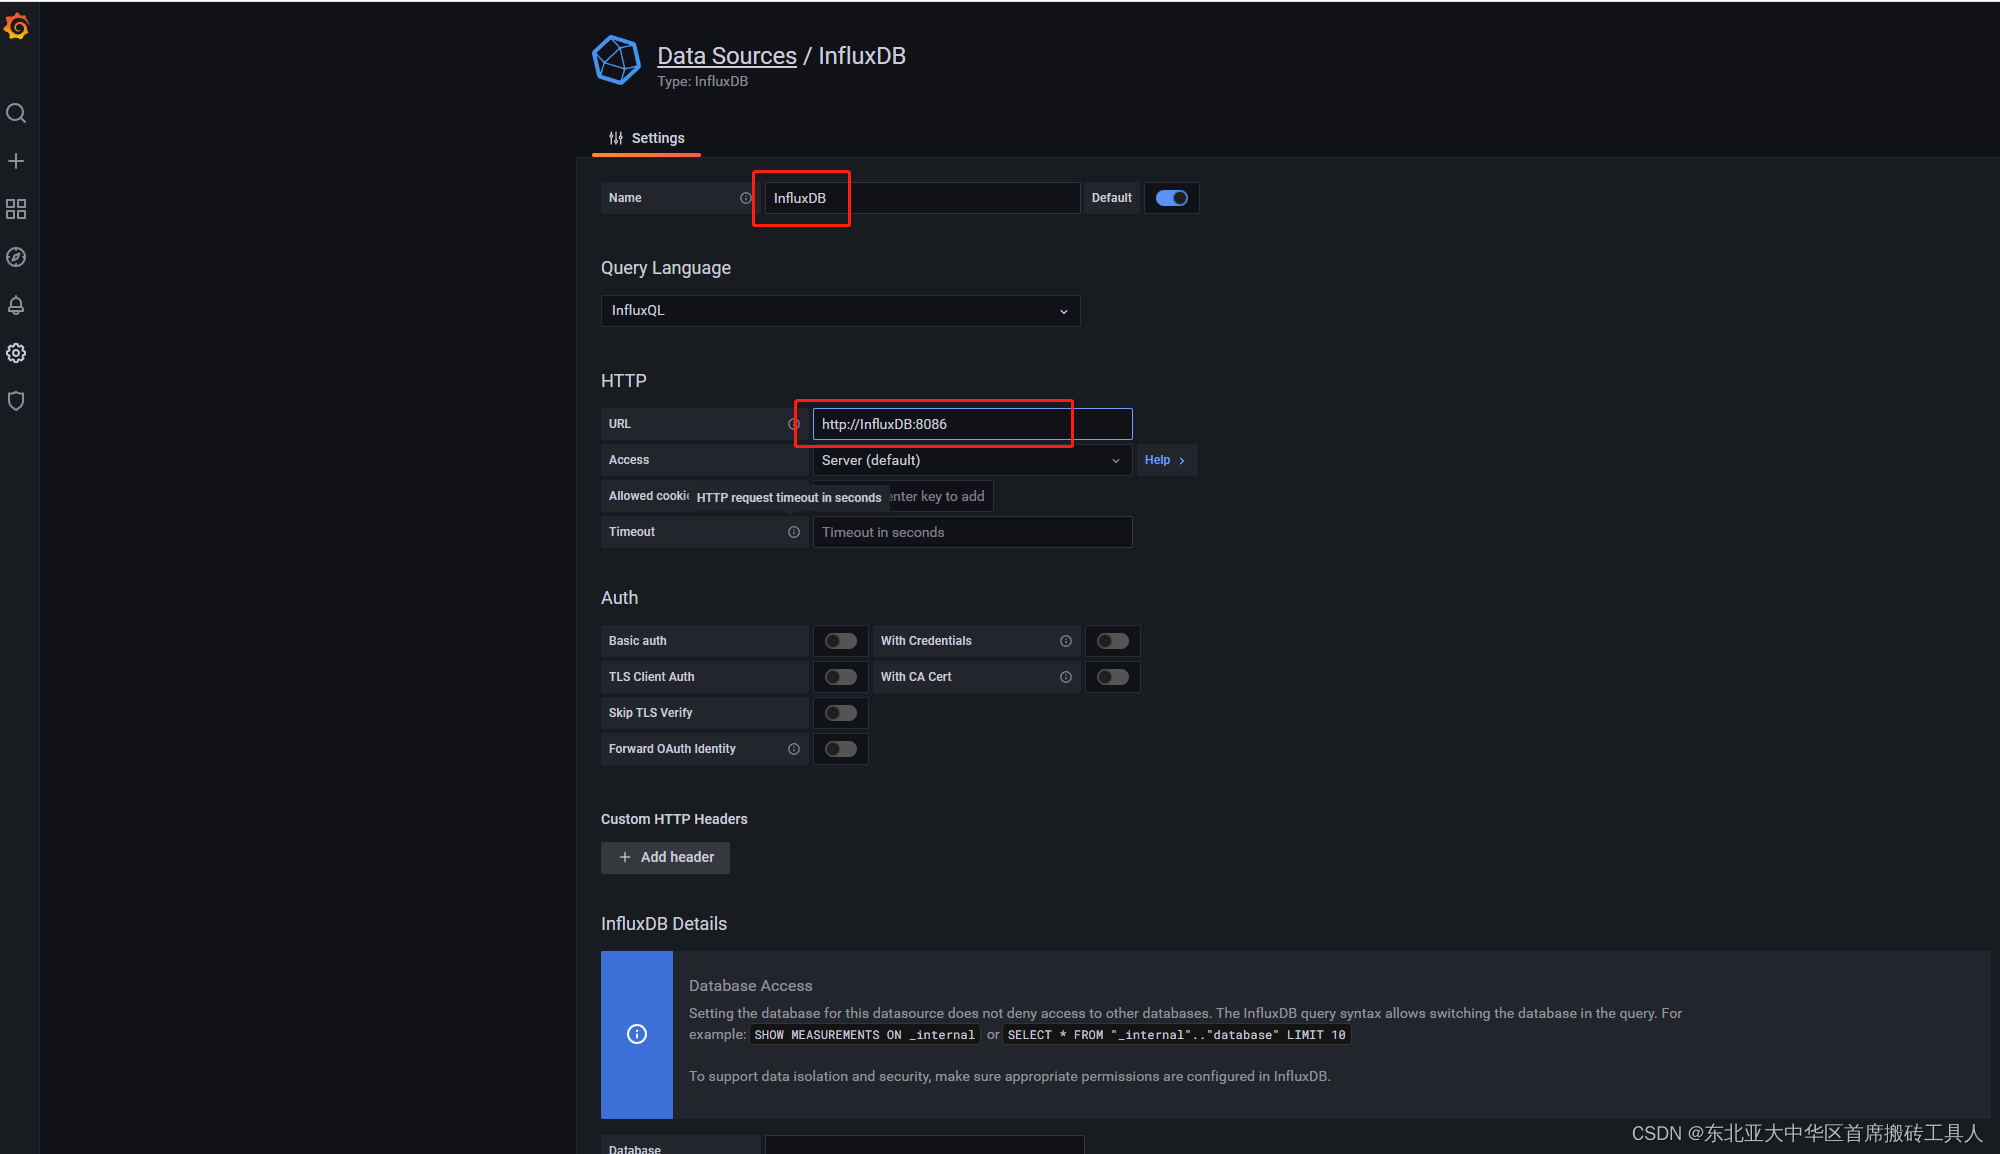Open the Configuration gear icon

coord(16,353)
